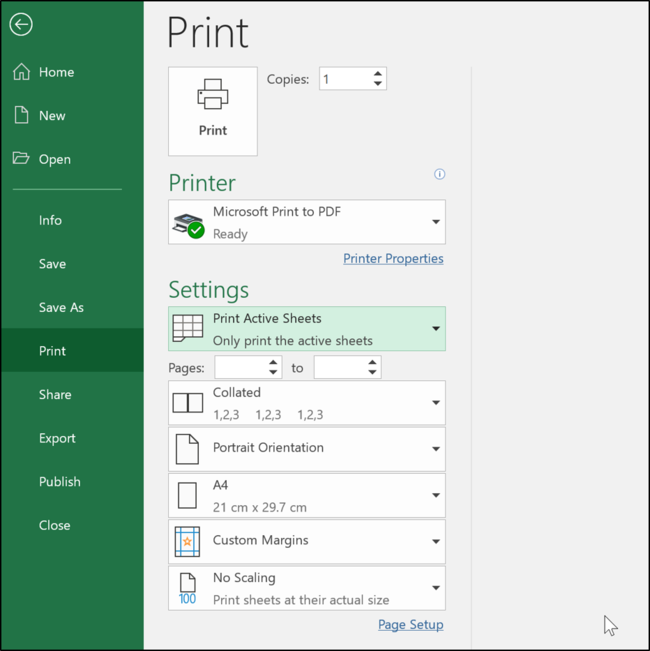The height and width of the screenshot is (651, 650).
Task: Open the Custom Margins dropdown
Action: pos(436,541)
